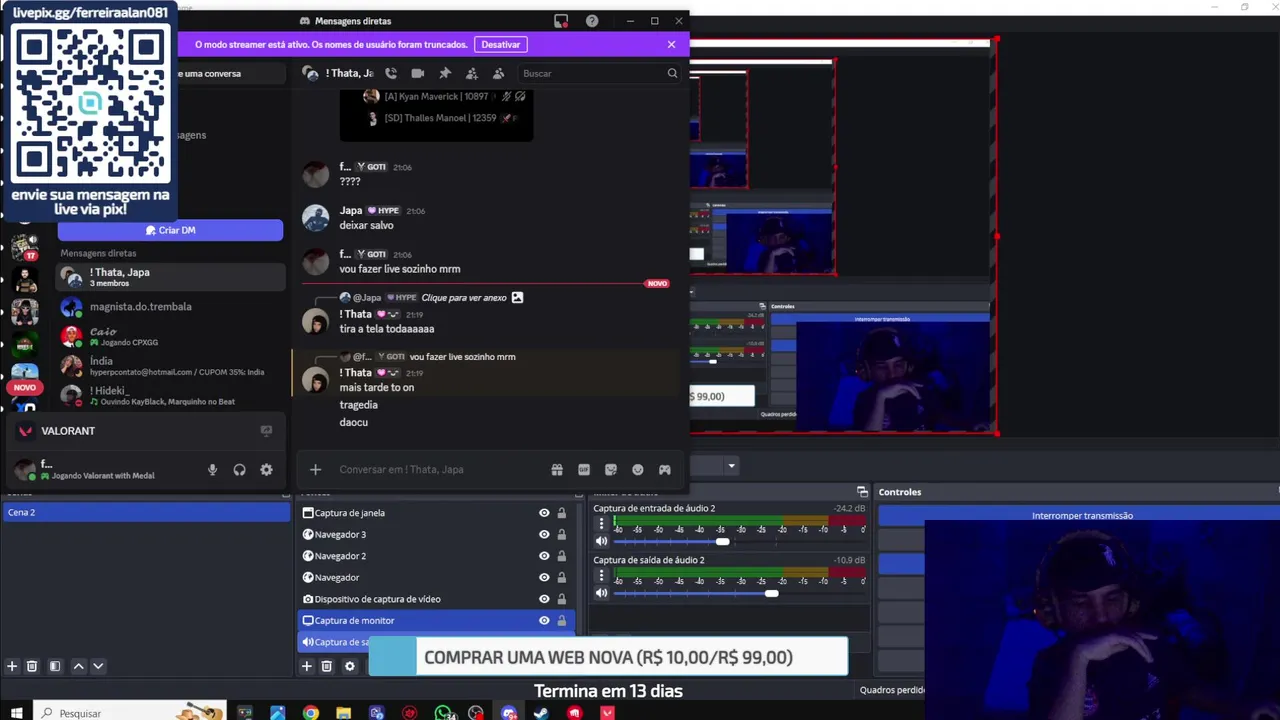Delete the selected OBS source
The image size is (1280, 720).
(x=328, y=666)
